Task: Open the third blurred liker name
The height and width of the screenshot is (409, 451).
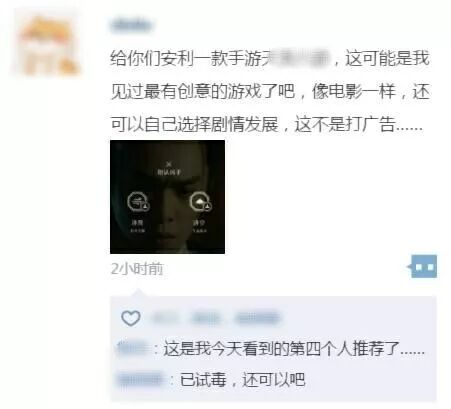Action: tap(257, 318)
